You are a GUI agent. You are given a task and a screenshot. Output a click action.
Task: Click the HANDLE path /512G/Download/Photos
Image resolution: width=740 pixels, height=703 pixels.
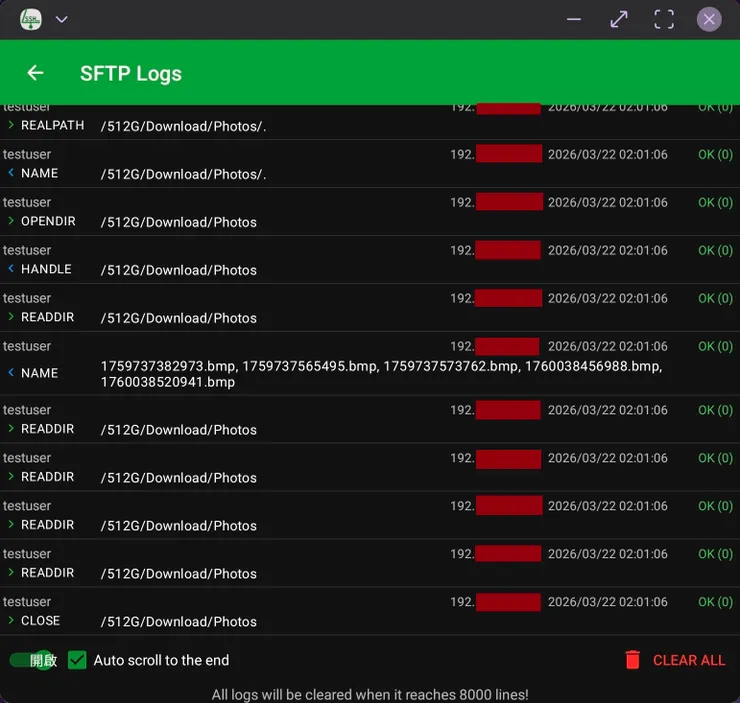178,270
